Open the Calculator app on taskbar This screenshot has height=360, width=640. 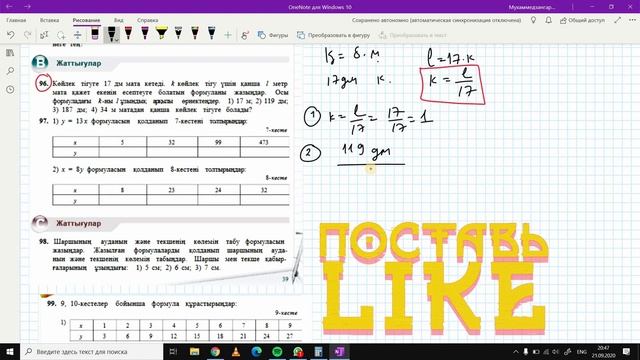point(318,351)
